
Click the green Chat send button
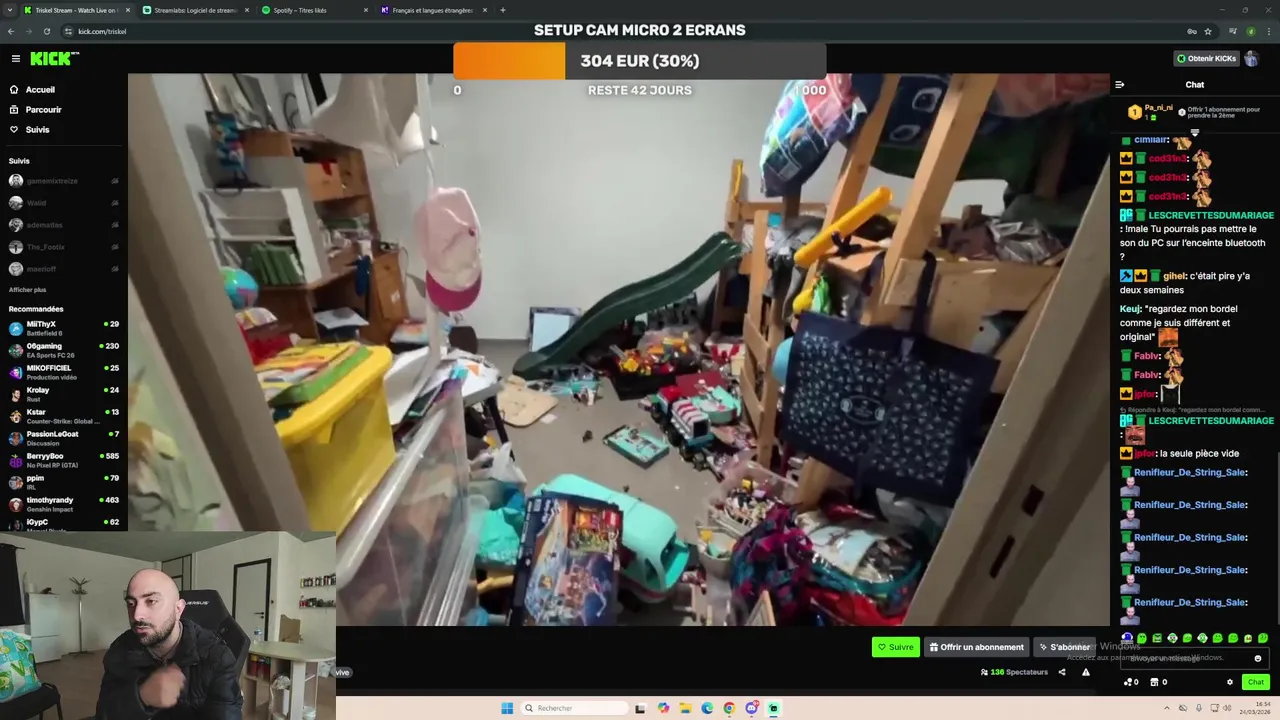click(x=1256, y=682)
